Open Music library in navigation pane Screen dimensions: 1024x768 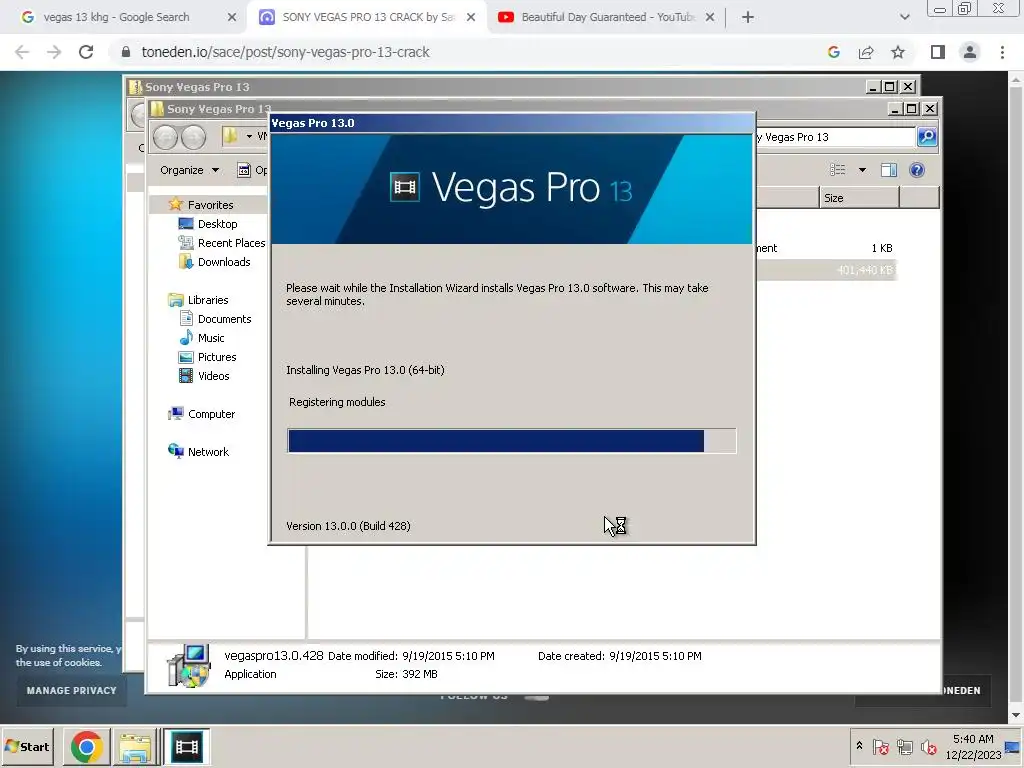pos(210,338)
